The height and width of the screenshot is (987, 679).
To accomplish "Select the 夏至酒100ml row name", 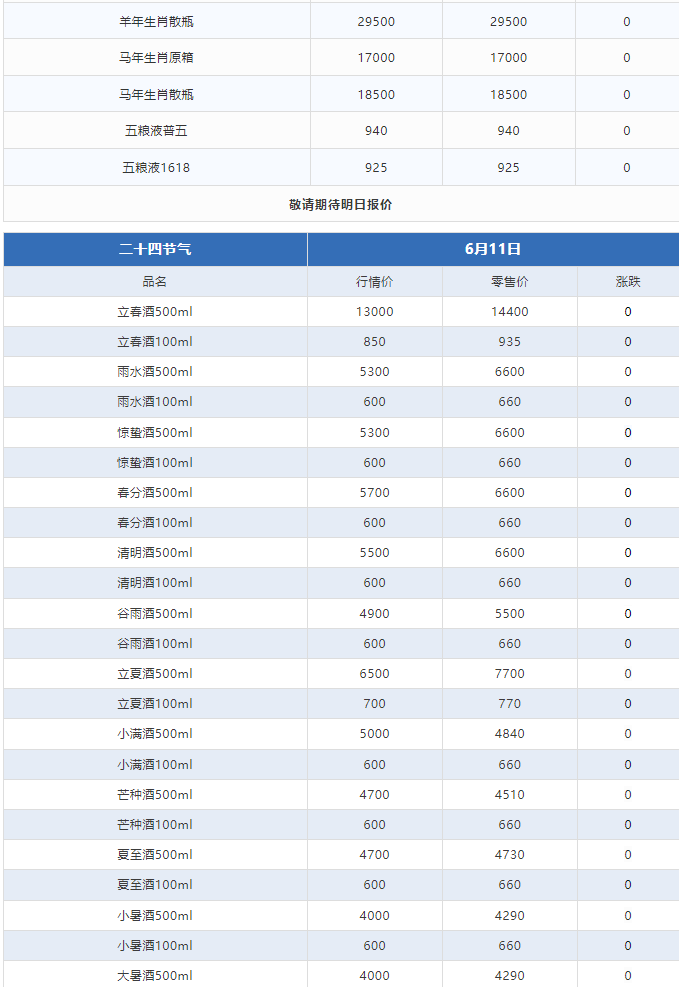I will [155, 884].
